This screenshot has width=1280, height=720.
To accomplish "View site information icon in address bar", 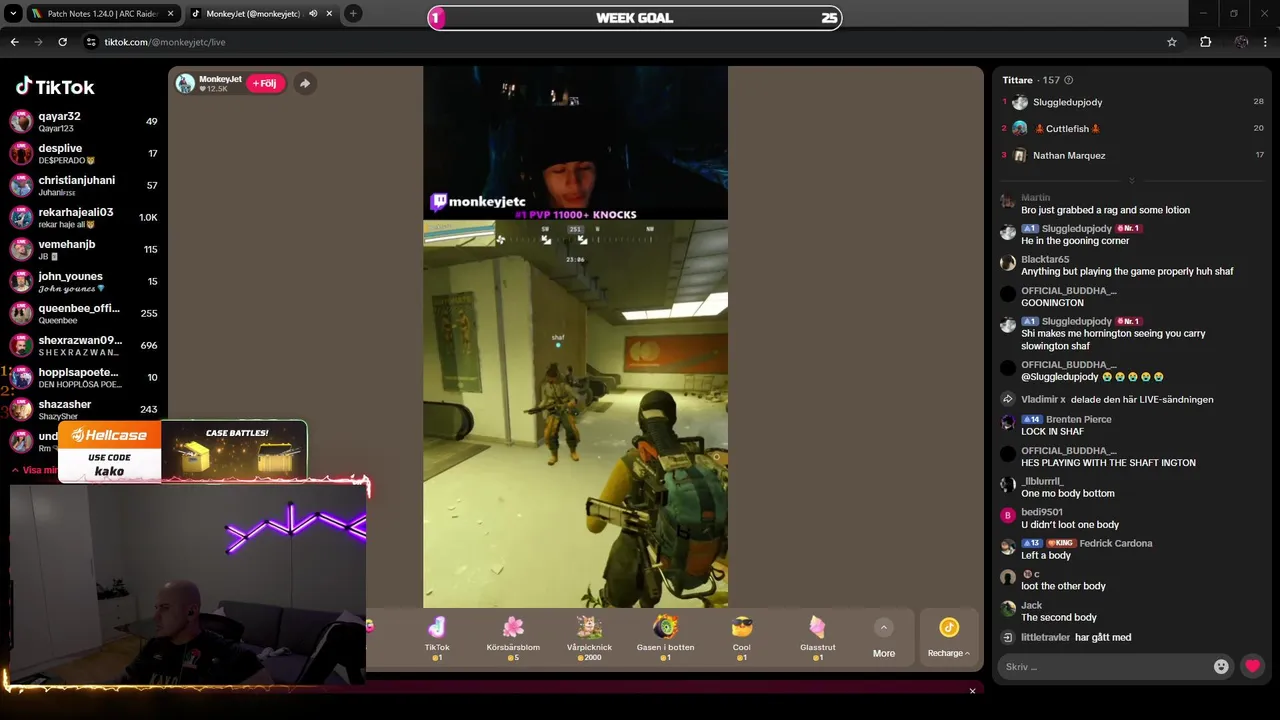I will click(91, 42).
